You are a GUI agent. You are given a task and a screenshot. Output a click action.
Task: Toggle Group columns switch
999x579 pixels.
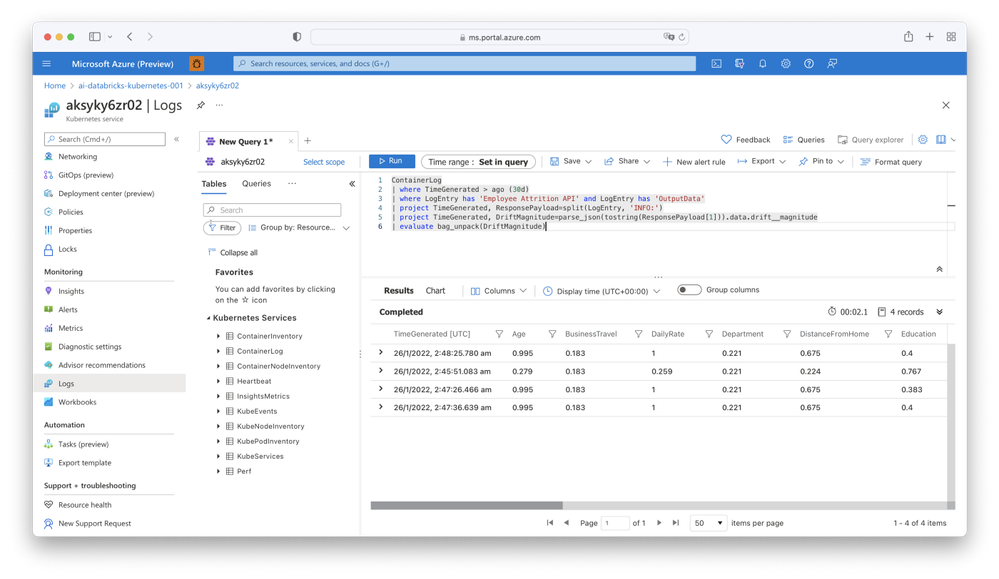click(689, 290)
